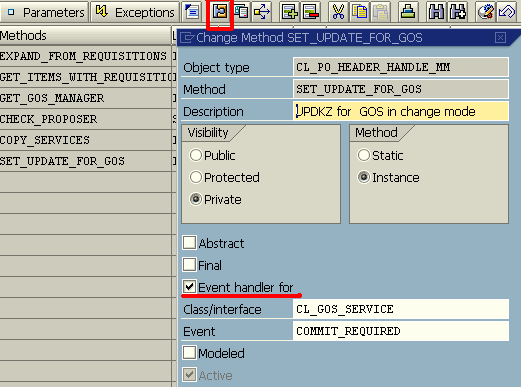Click the Sort stack icon
The image size is (521, 387).
coord(408,12)
